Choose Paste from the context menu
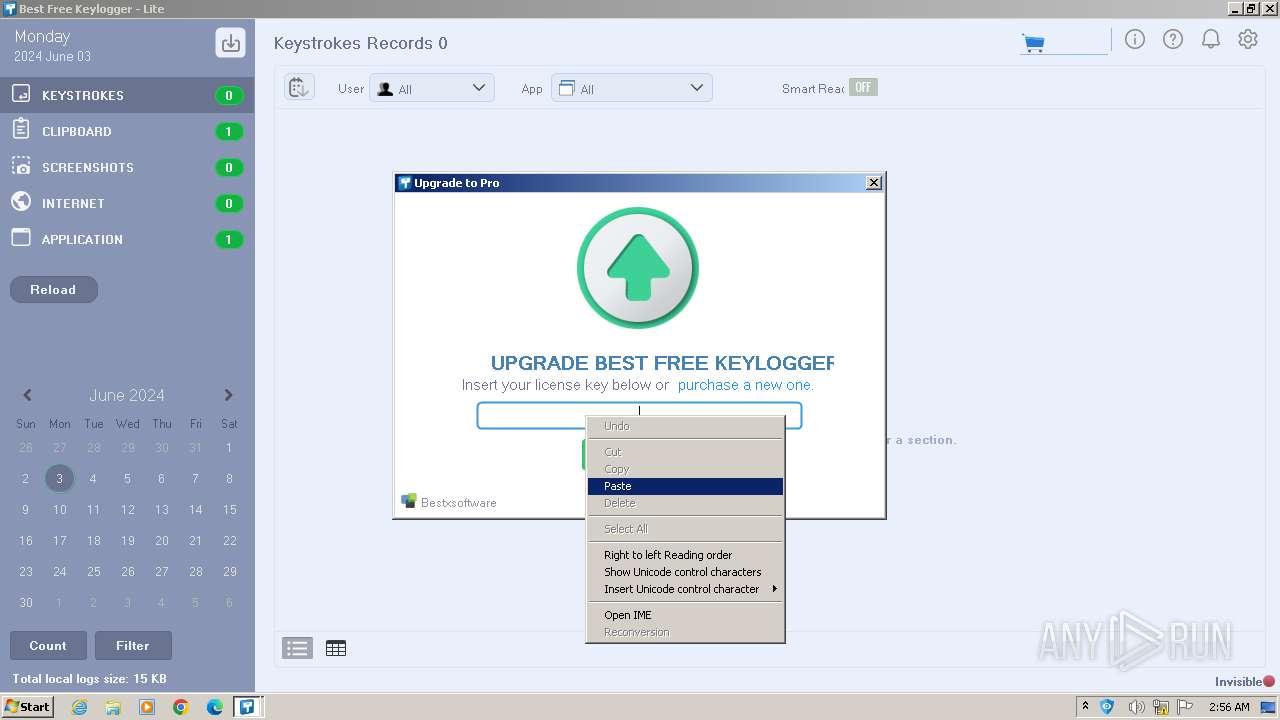The width and height of the screenshot is (1280, 720). (x=685, y=486)
